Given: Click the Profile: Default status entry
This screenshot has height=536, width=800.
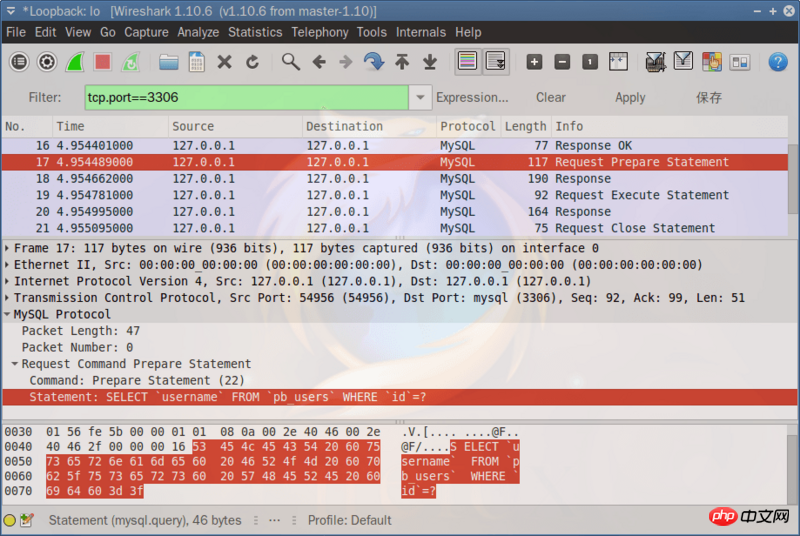Looking at the screenshot, I should click(x=349, y=520).
